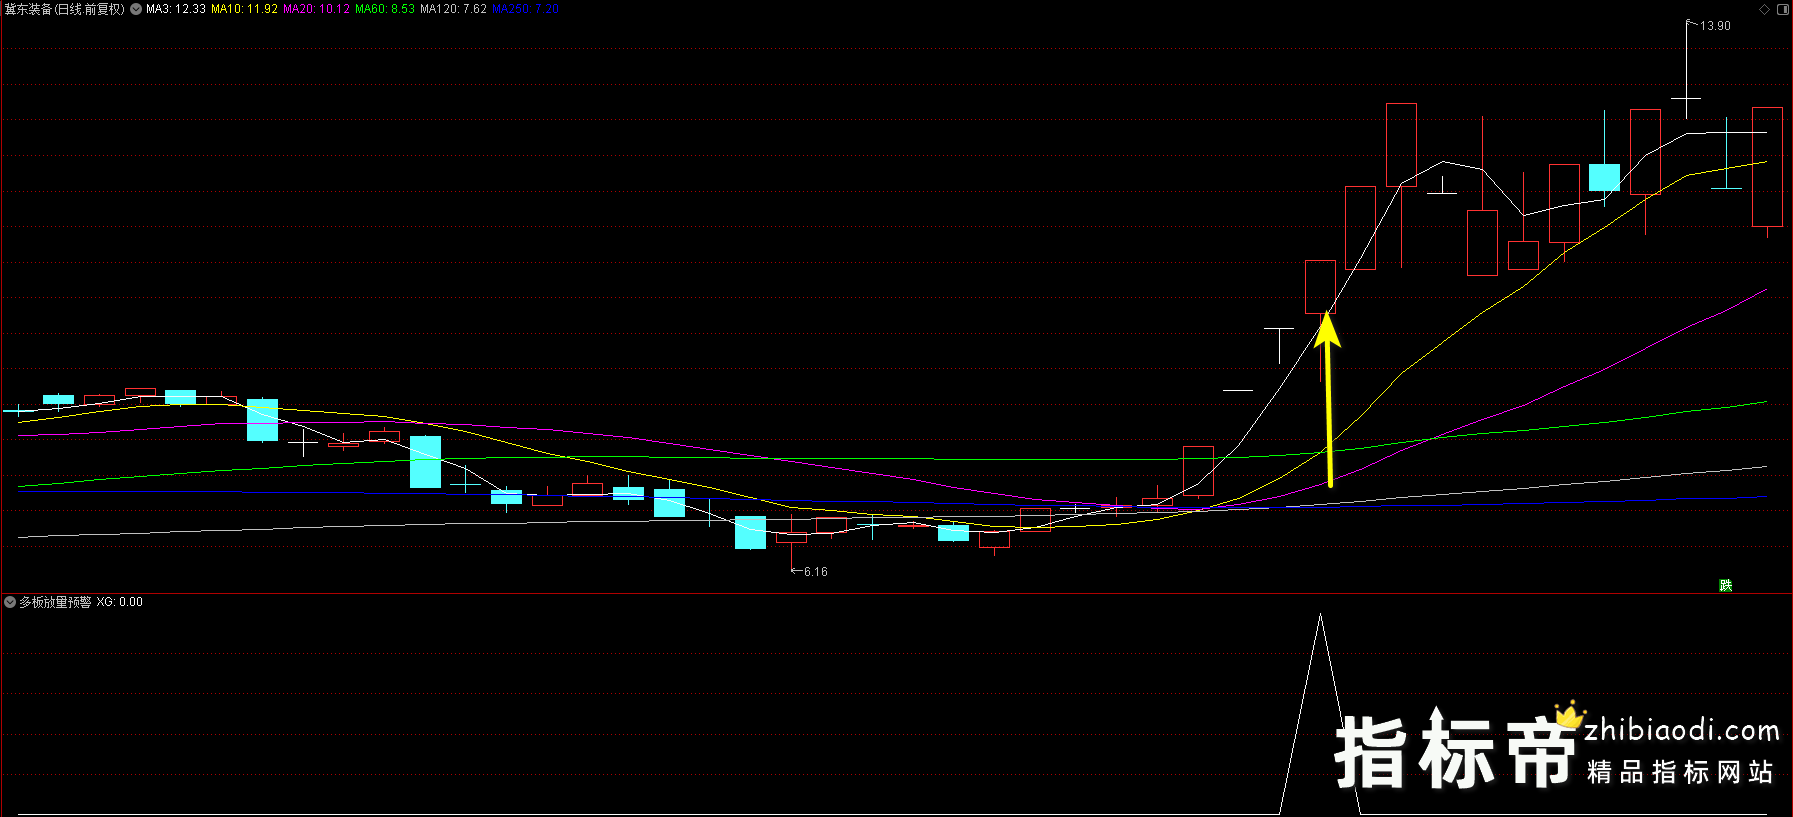This screenshot has width=1793, height=817.
Task: Select the stock title 冀东装备 (日线.前复权)
Action: click(64, 9)
